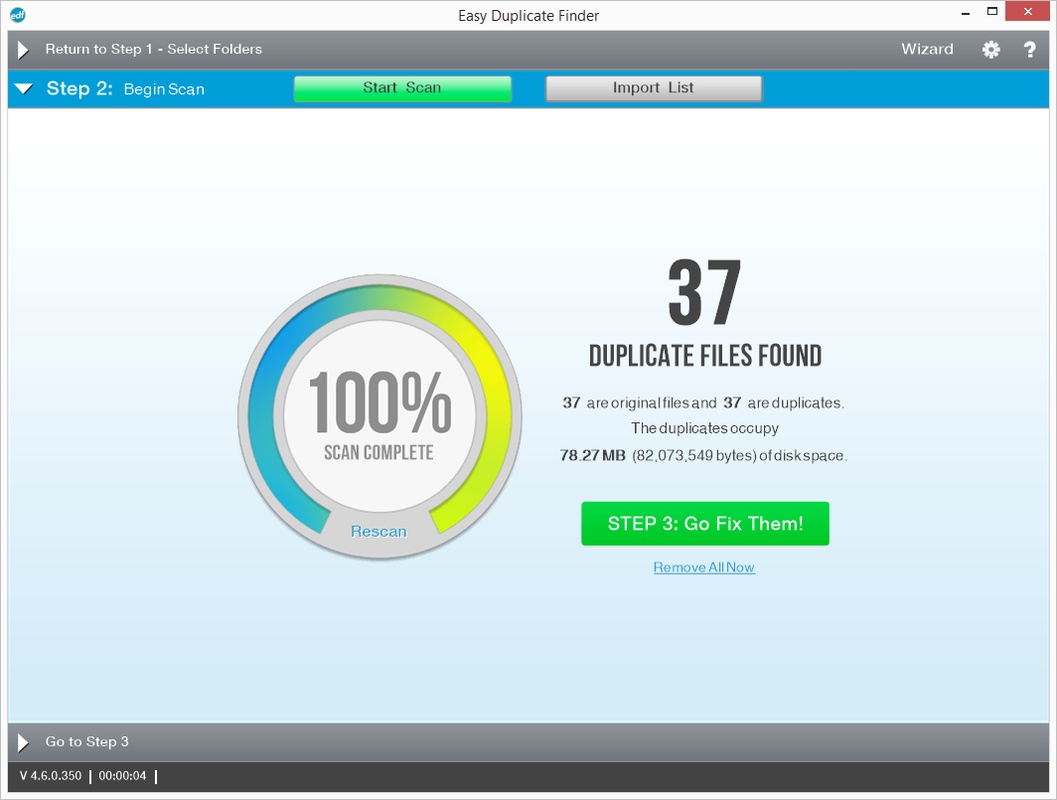The width and height of the screenshot is (1057, 800).
Task: Click STEP 3: Go Fix Them! button
Action: (x=705, y=524)
